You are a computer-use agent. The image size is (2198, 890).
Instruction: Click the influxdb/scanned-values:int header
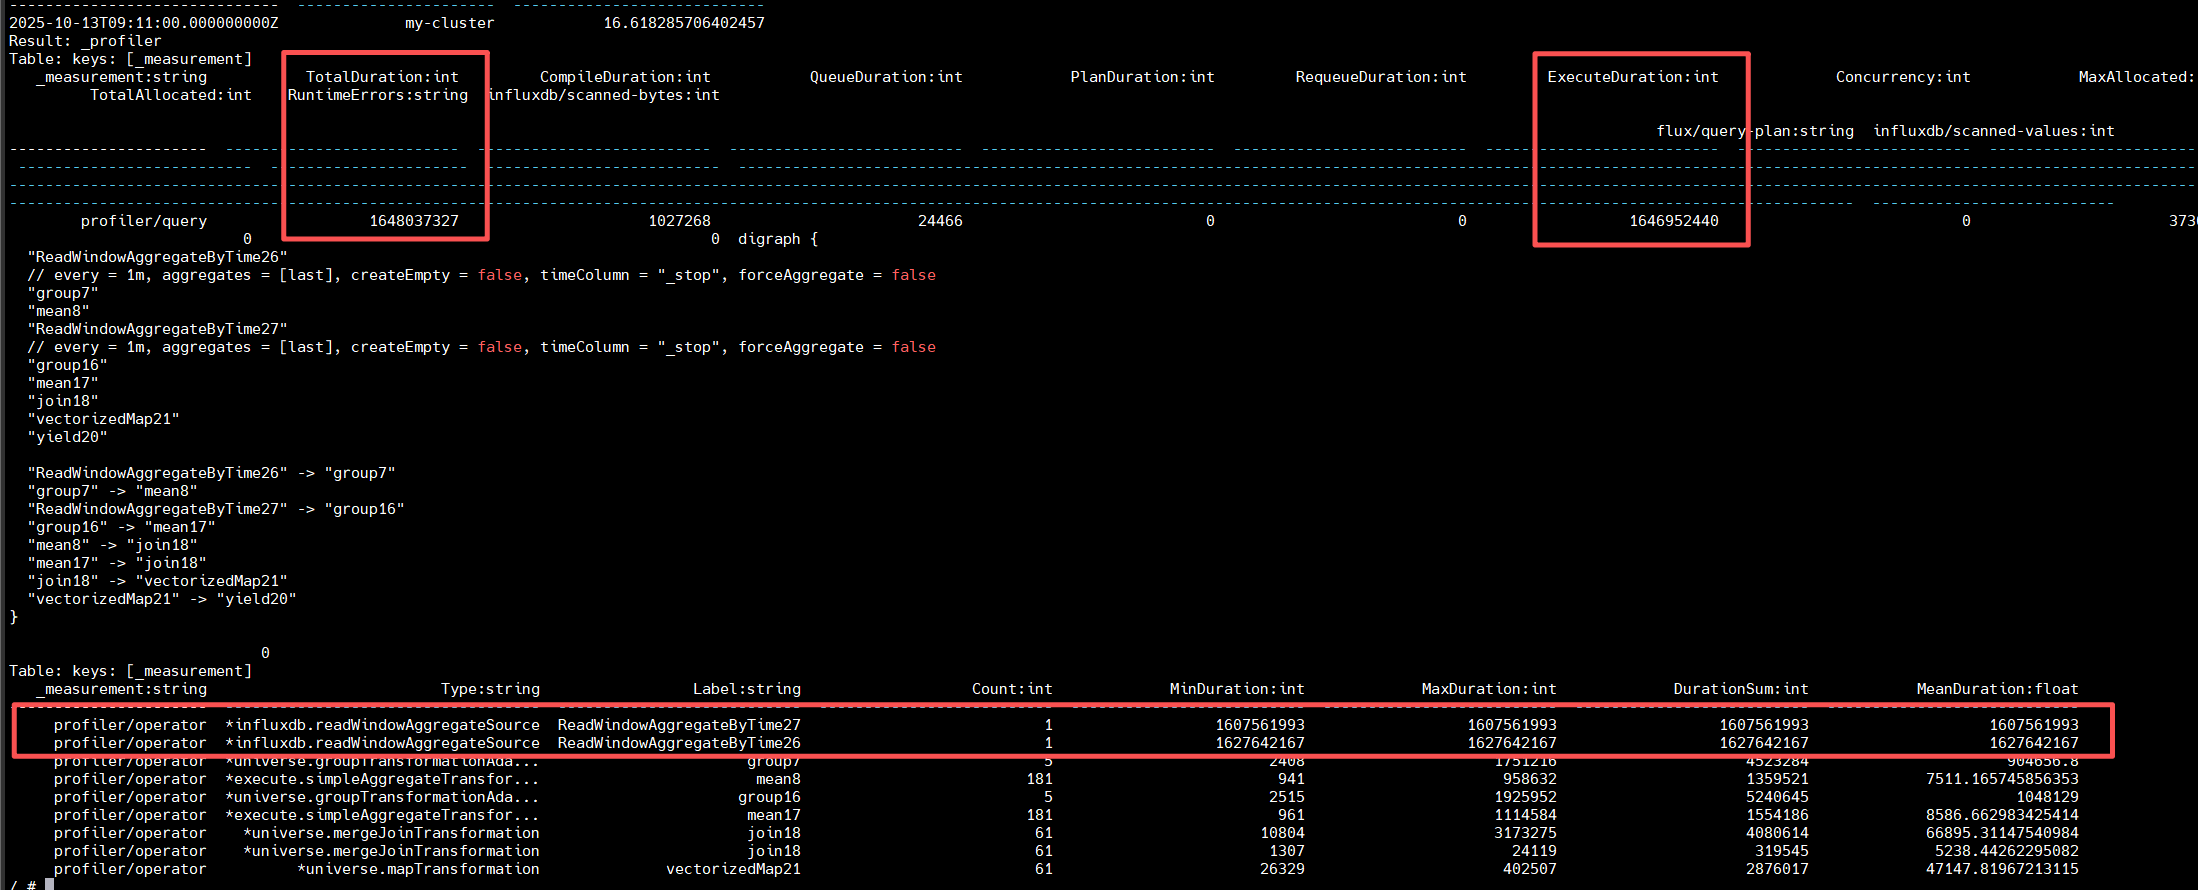(1993, 131)
